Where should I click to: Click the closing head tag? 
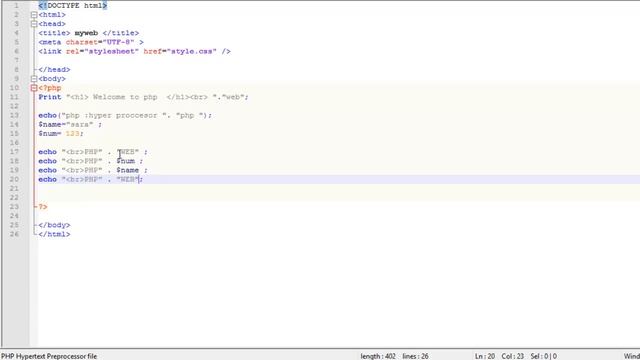[x=54, y=70]
